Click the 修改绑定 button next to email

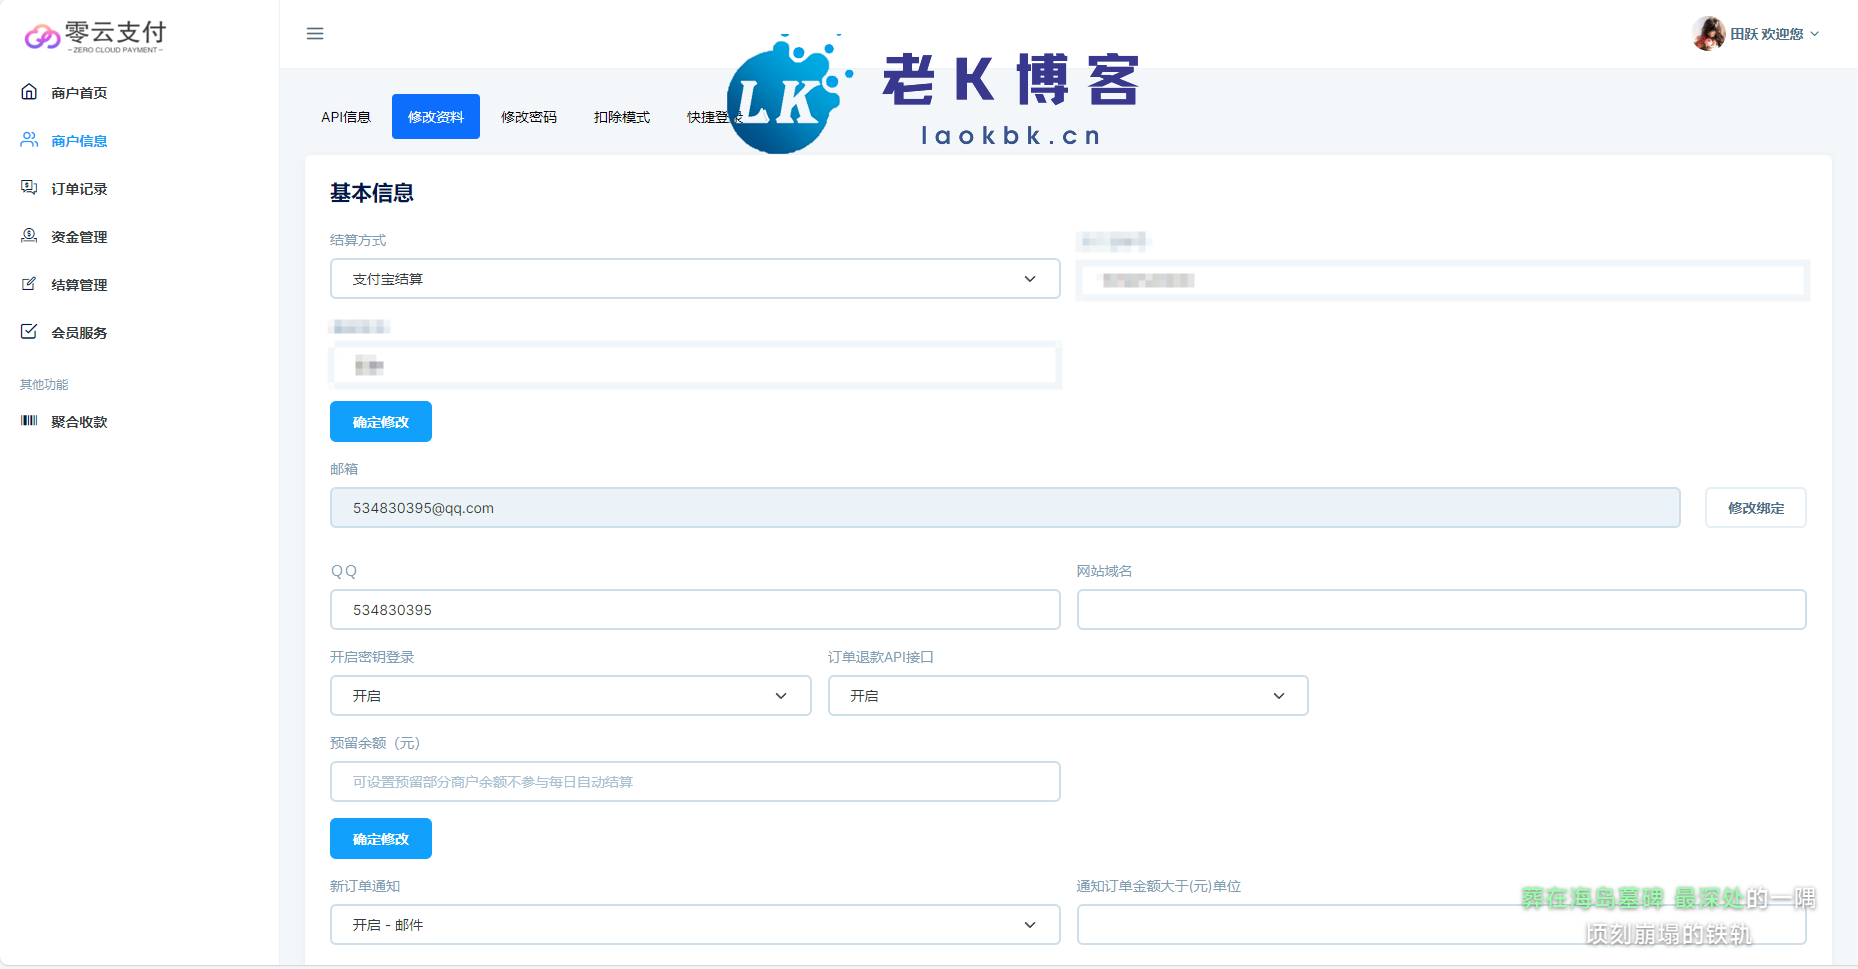(x=1755, y=508)
